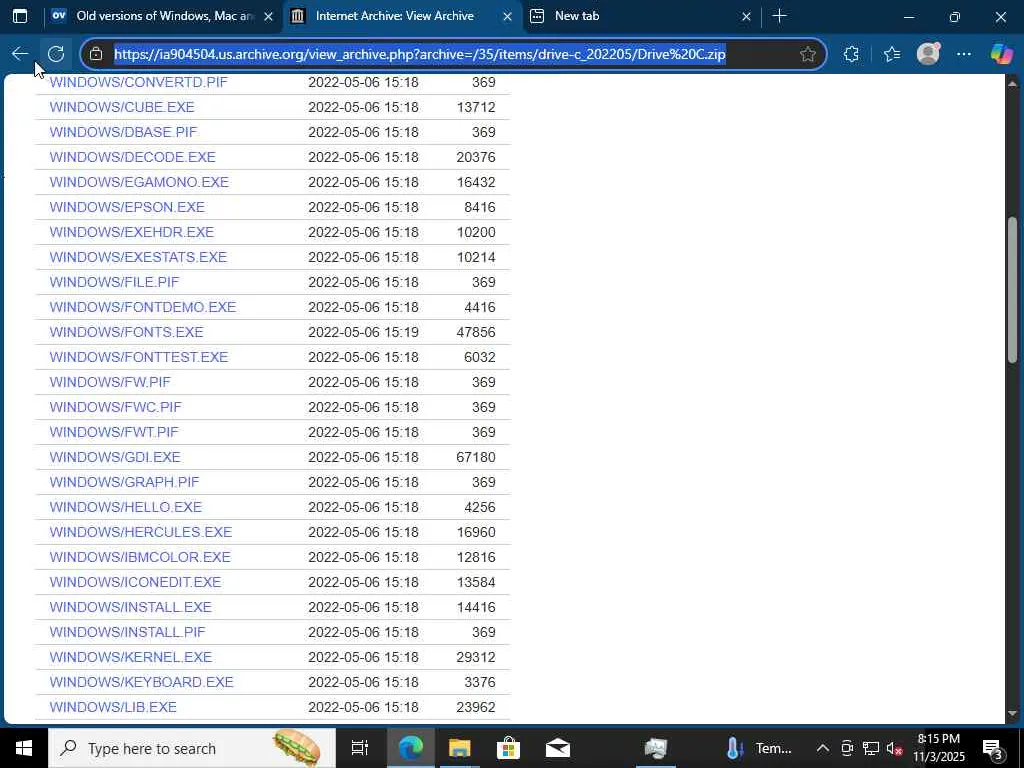The image size is (1024, 768).
Task: Click the vertical scrollbar thumb
Action: (x=1013, y=289)
